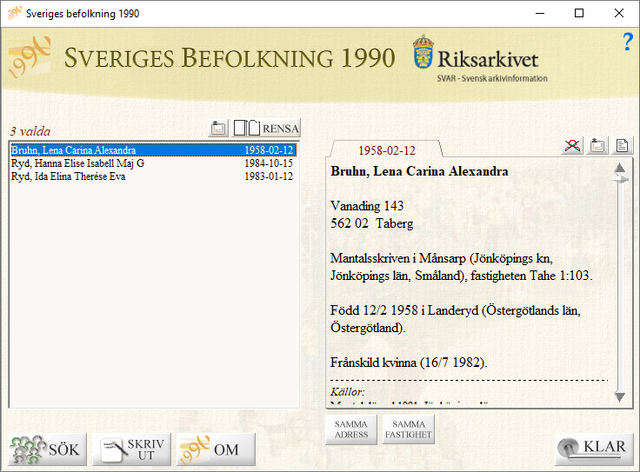Click the 1958-02-12 tab header
This screenshot has width=640, height=472.
[x=387, y=150]
